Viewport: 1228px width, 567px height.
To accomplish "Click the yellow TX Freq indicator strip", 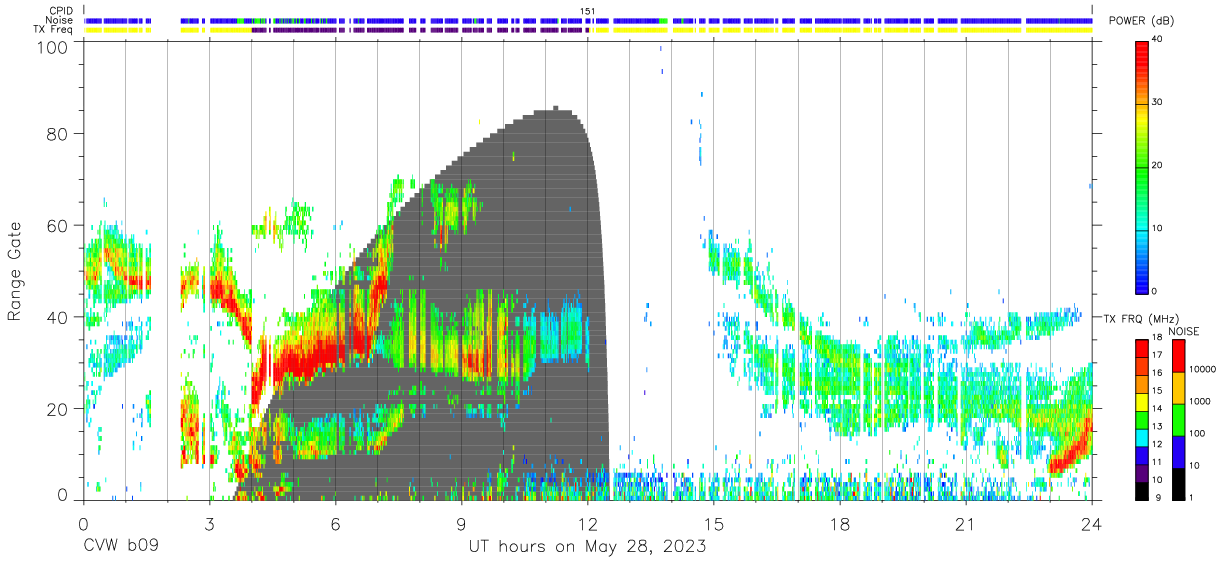I will (588, 30).
